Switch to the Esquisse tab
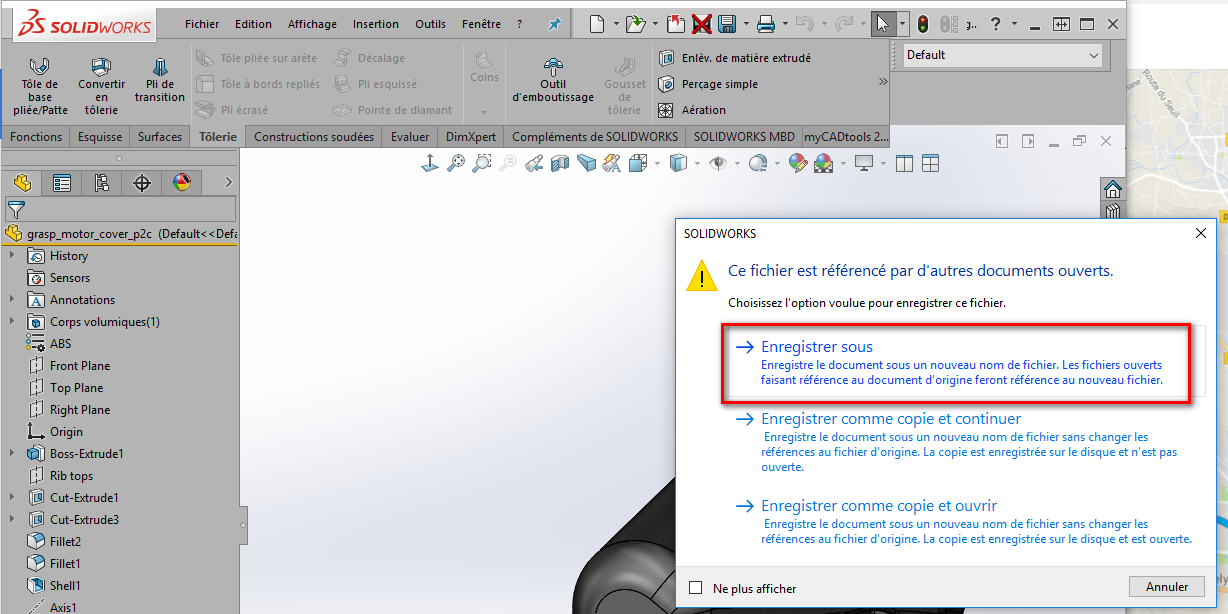The width and height of the screenshot is (1228, 614). [x=100, y=137]
